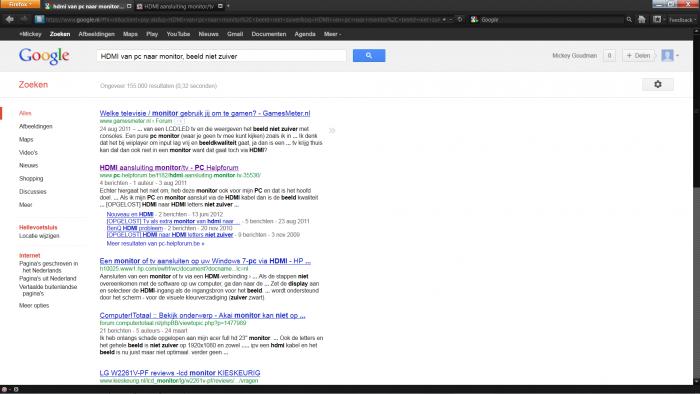700x394 pixels.
Task: Open 'LG W2261V-PF reviews' KIESKEURIG result
Action: [x=180, y=373]
